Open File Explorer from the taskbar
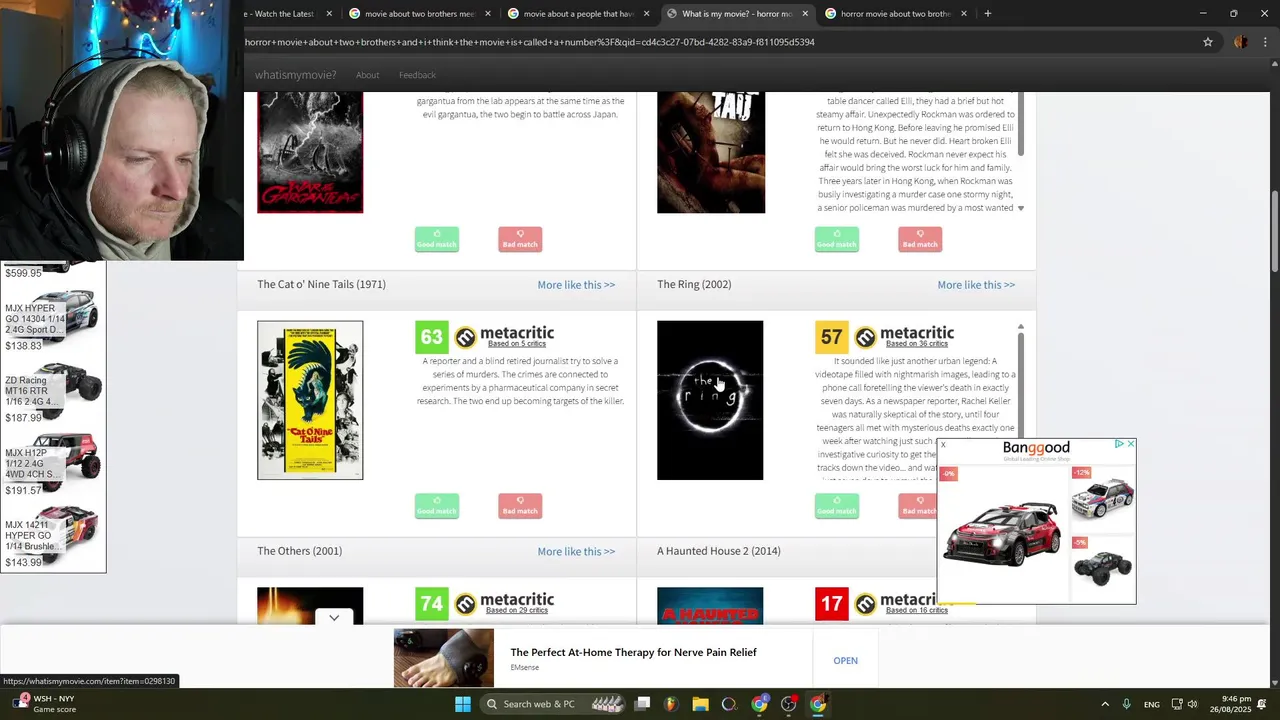The image size is (1280, 720). 700,704
